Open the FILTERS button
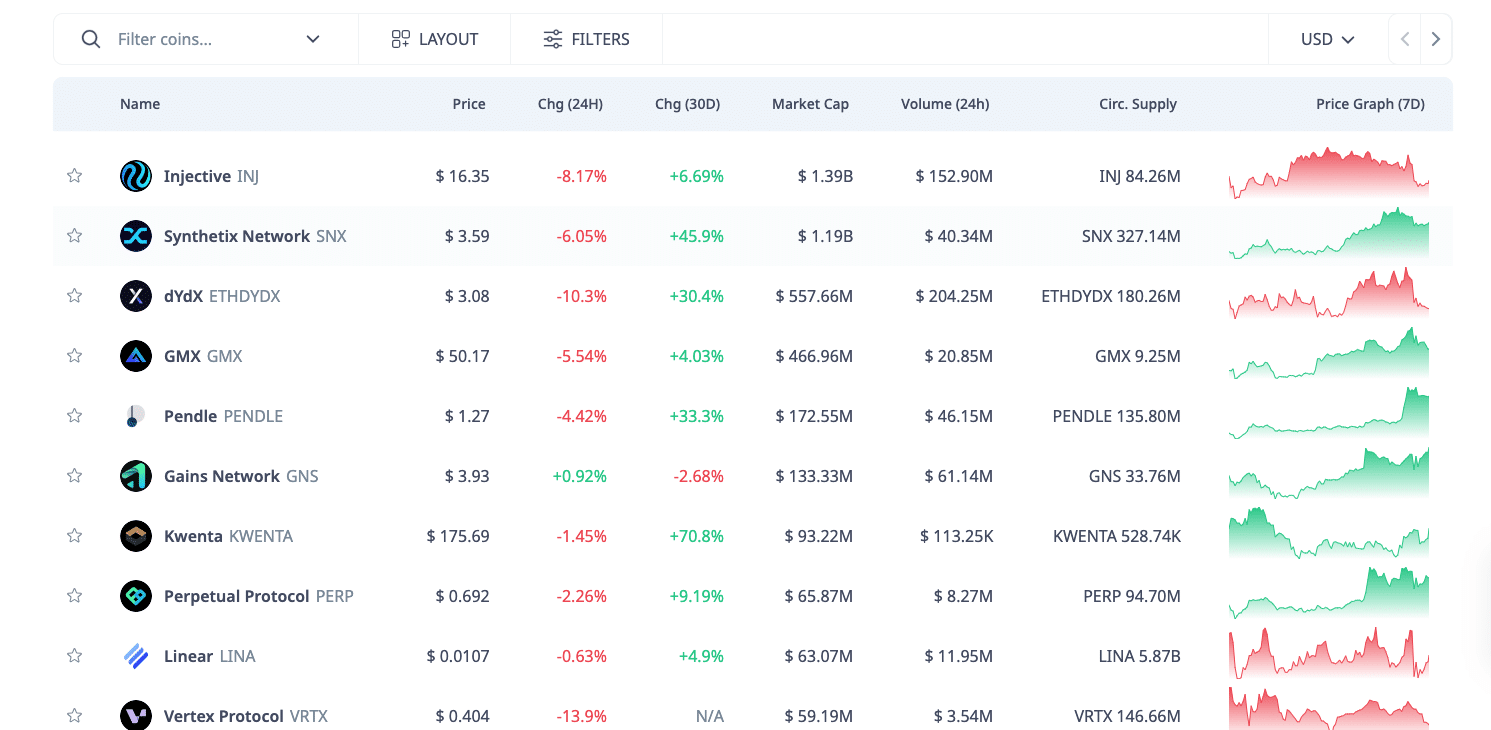1491x730 pixels. tap(586, 39)
